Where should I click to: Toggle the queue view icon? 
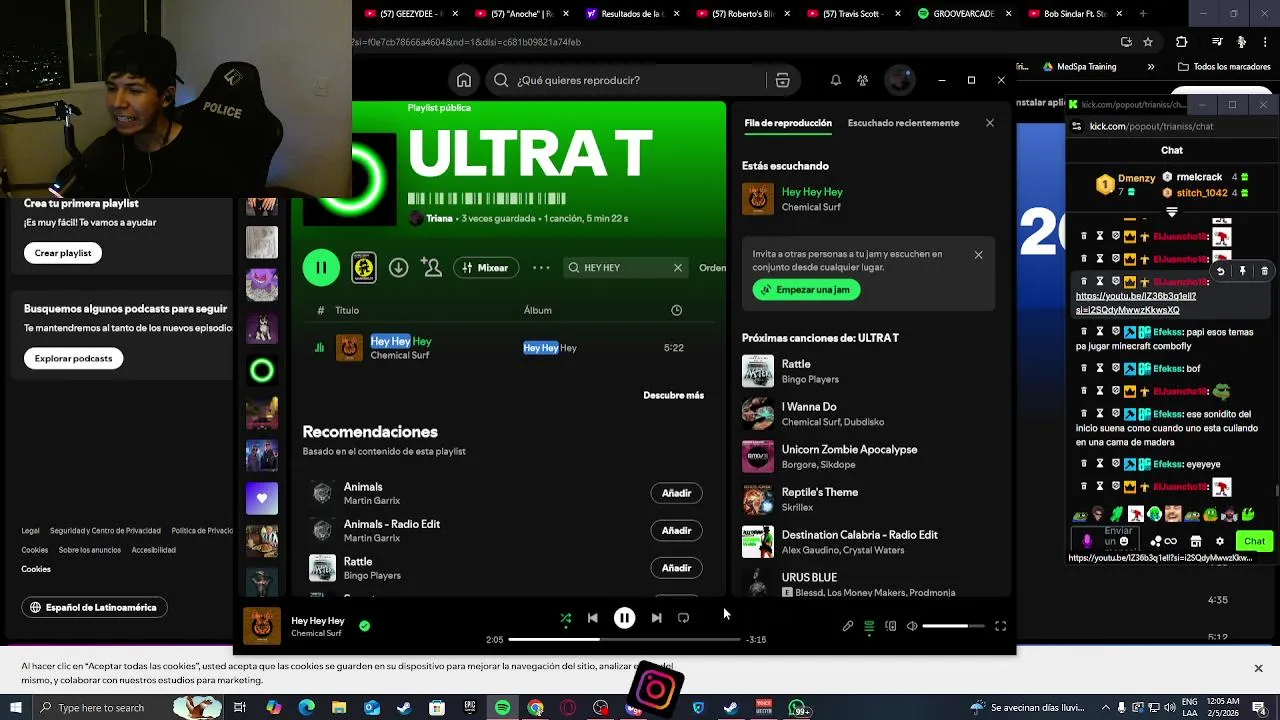click(869, 626)
